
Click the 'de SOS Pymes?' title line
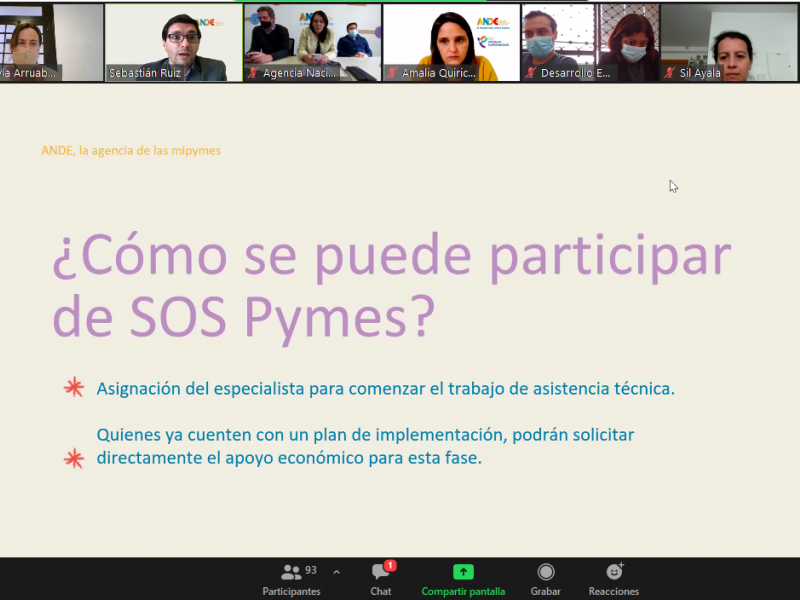(244, 318)
